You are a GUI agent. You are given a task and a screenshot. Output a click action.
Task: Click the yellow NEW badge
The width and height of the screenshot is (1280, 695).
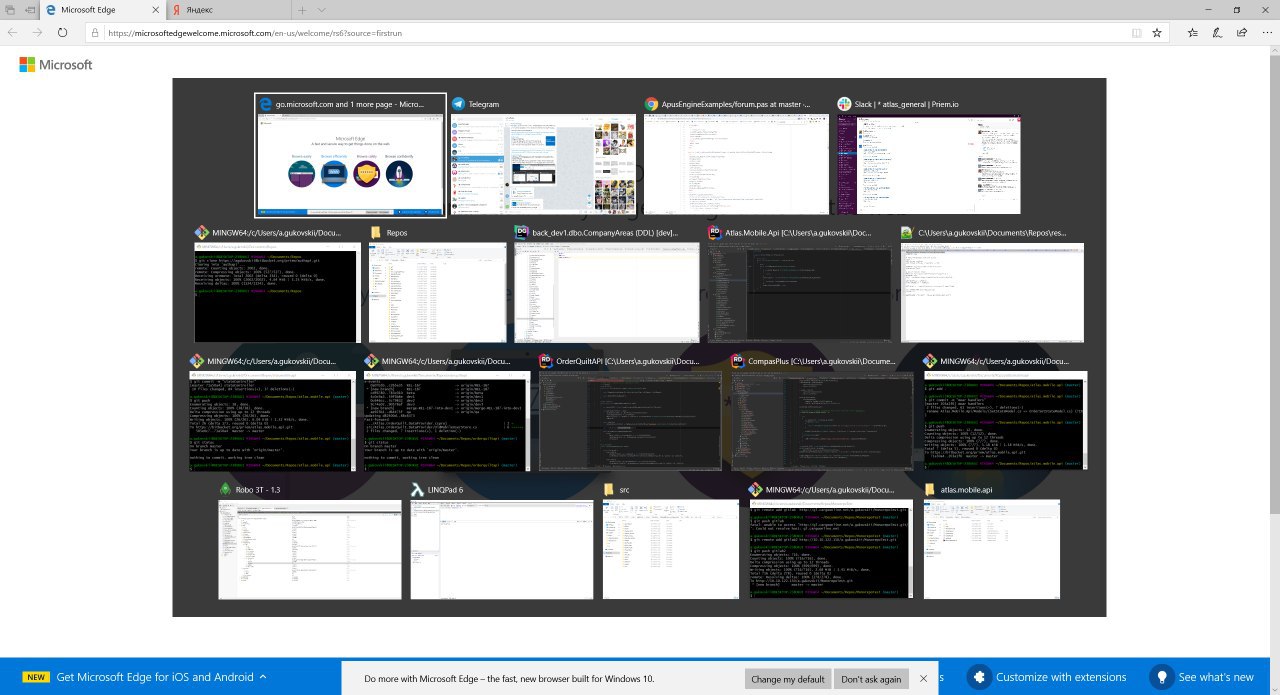click(x=36, y=677)
